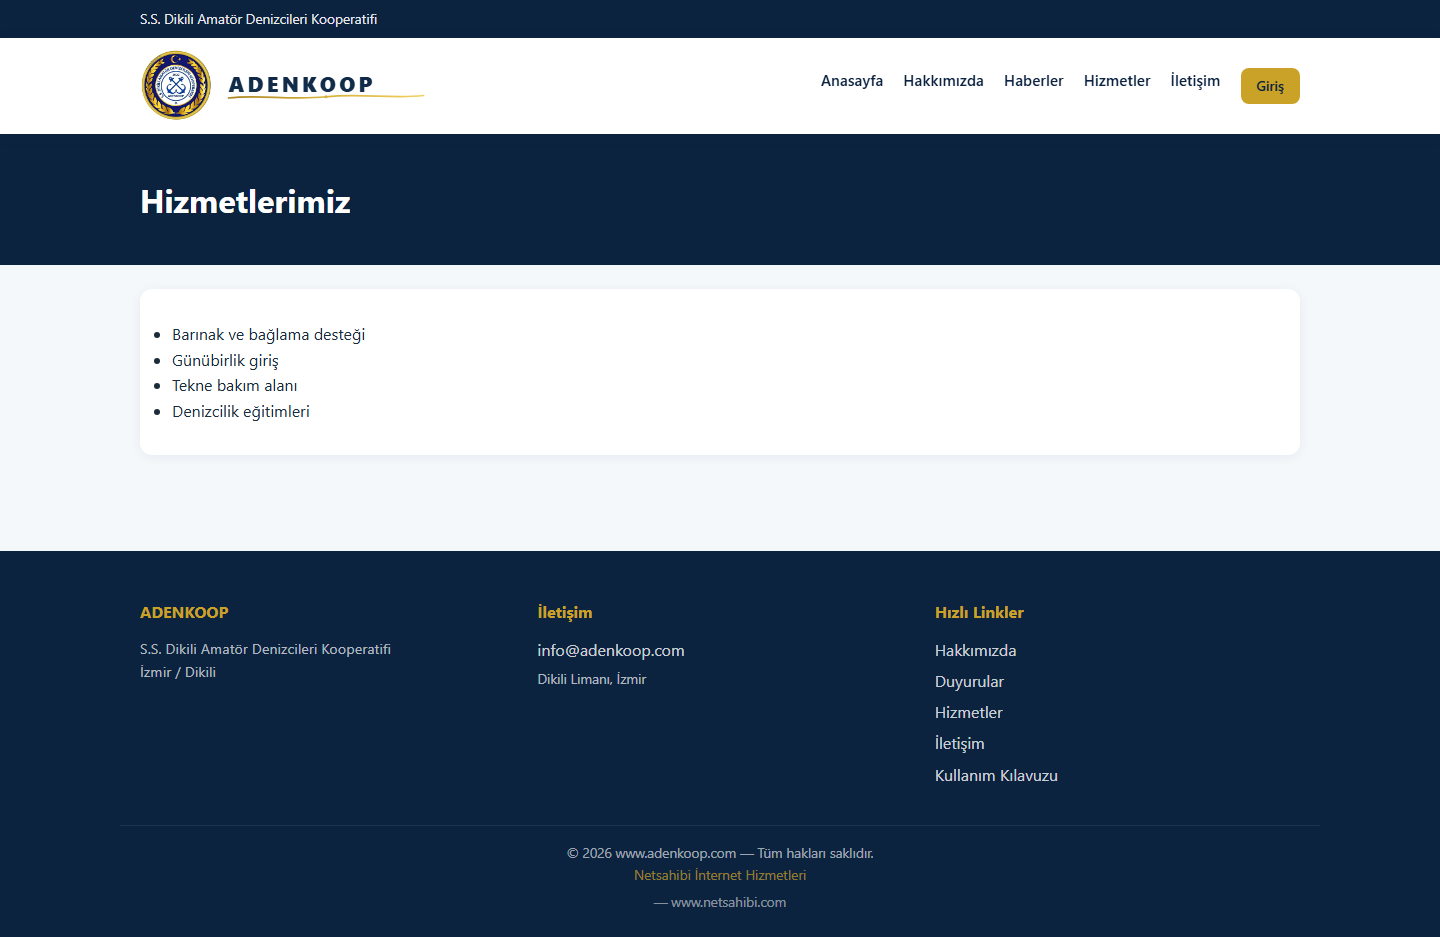The height and width of the screenshot is (937, 1440).
Task: Select the 'Tekne bakım alanı' list item
Action: point(234,386)
